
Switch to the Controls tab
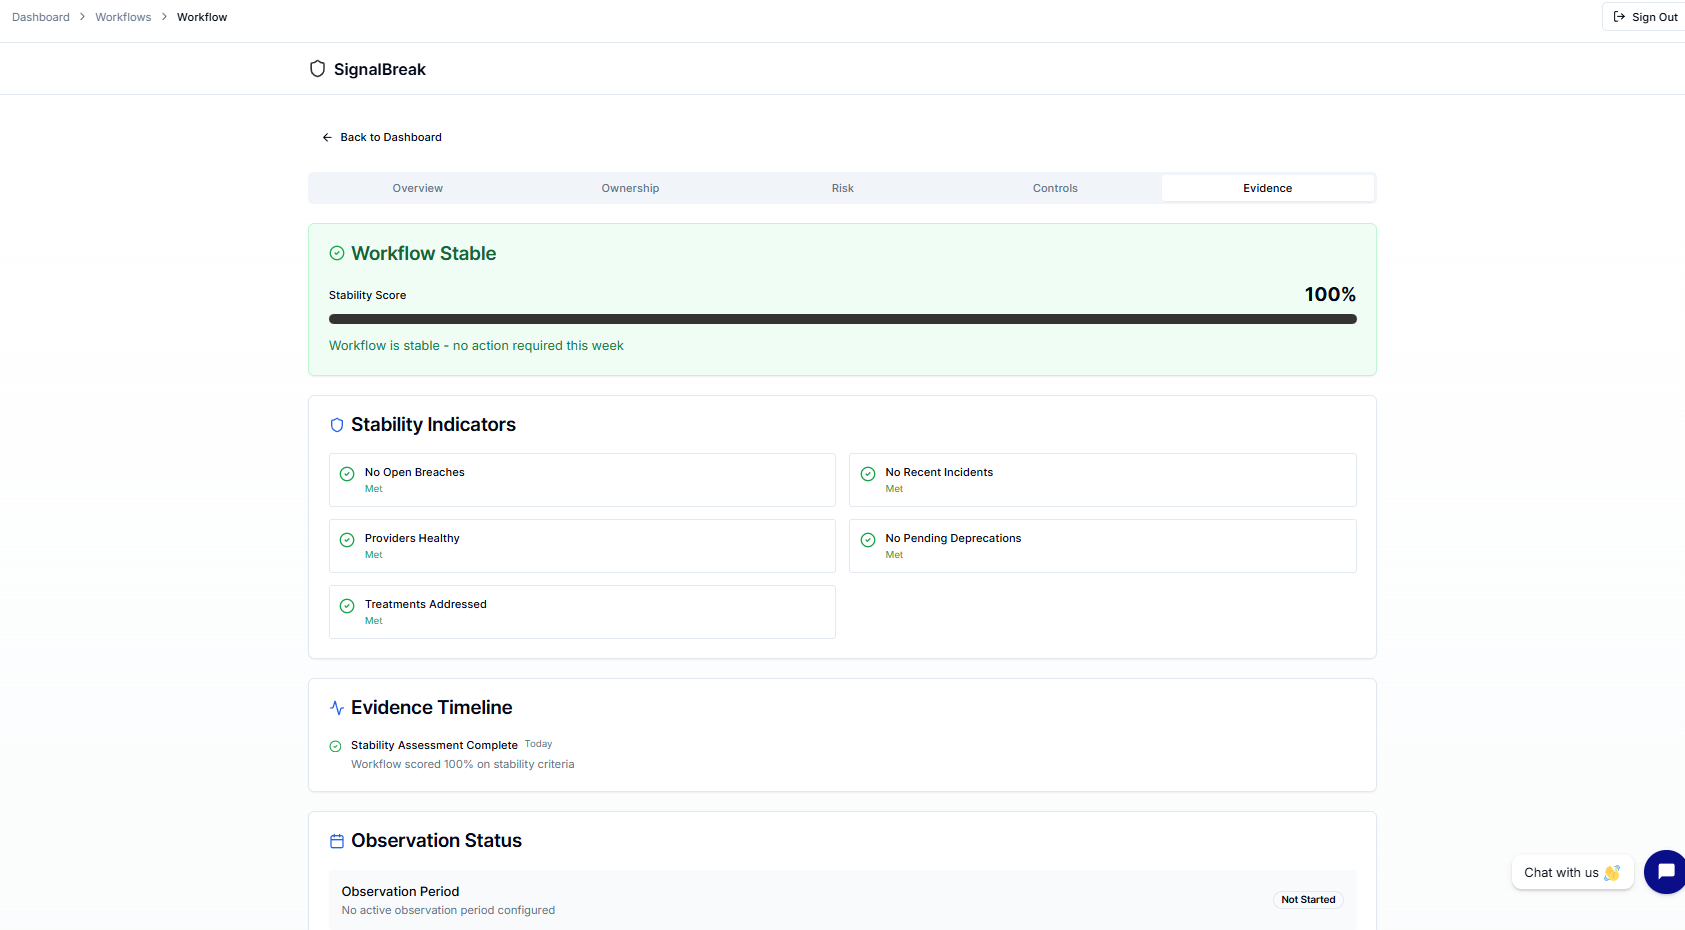click(1054, 188)
